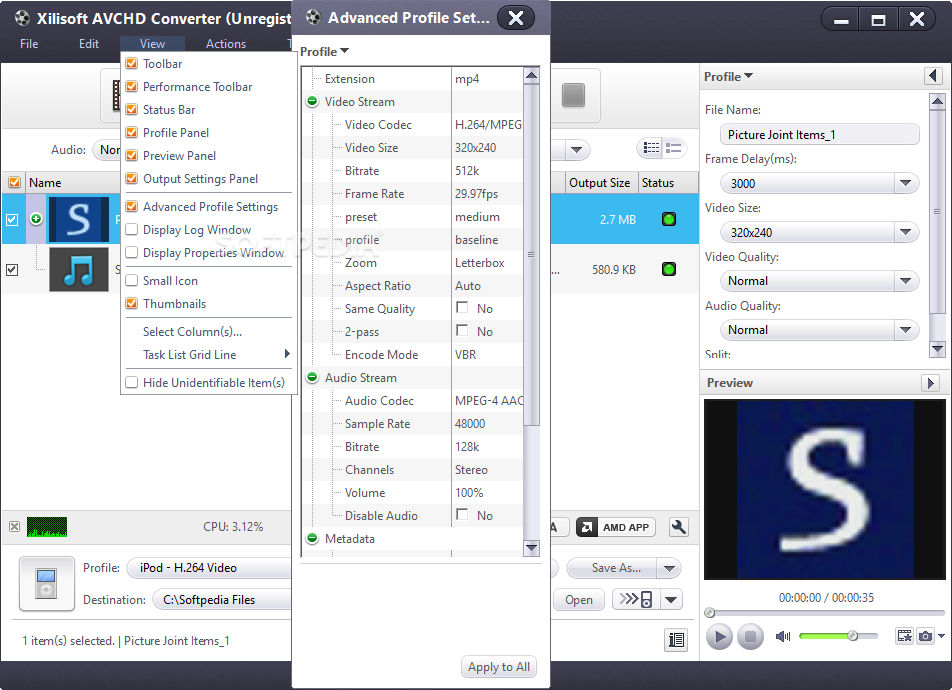Expand the Preview panel with right arrow
This screenshot has width=952, height=690.
click(930, 383)
